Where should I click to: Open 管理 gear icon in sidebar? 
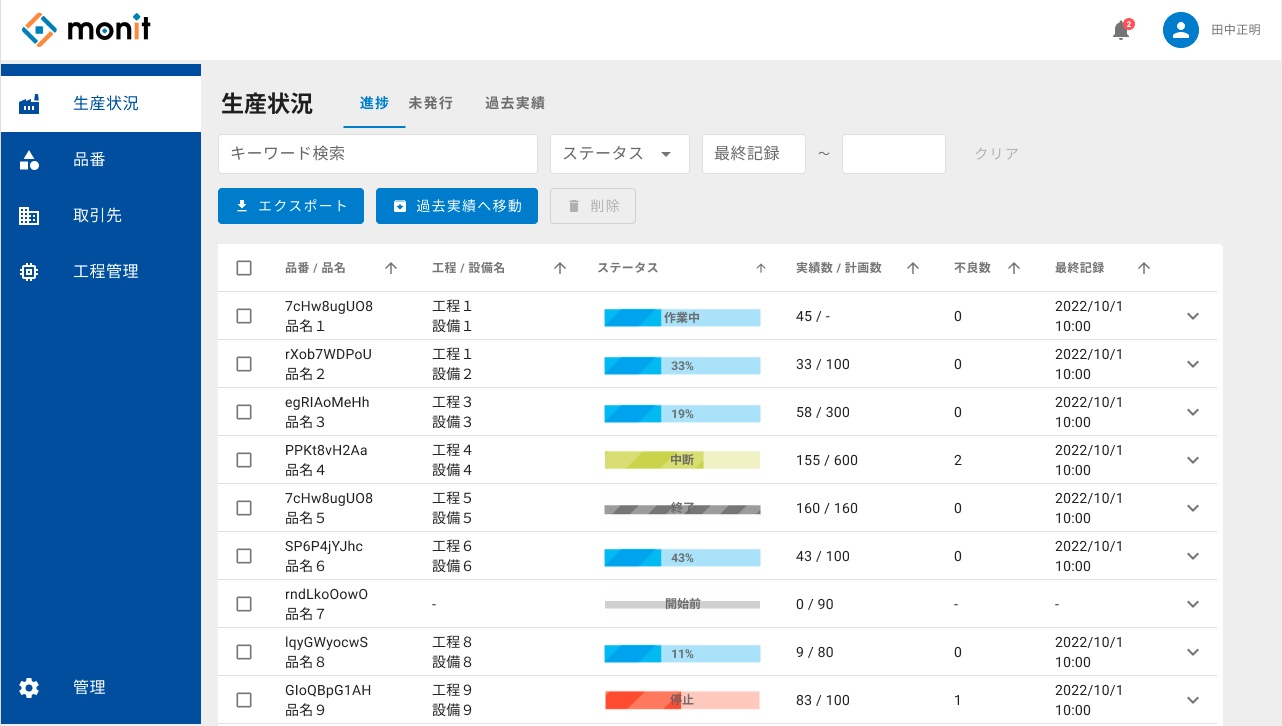(30, 688)
